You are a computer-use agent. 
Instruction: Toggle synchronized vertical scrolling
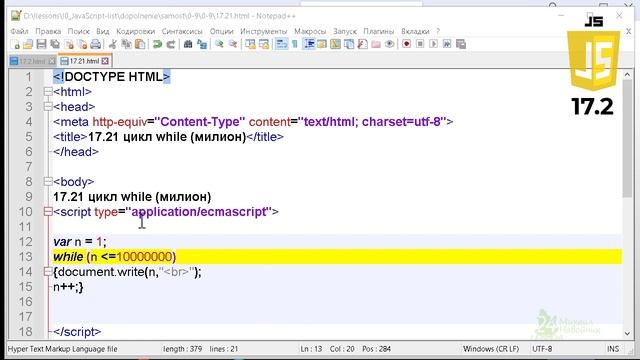pyautogui.click(x=250, y=44)
